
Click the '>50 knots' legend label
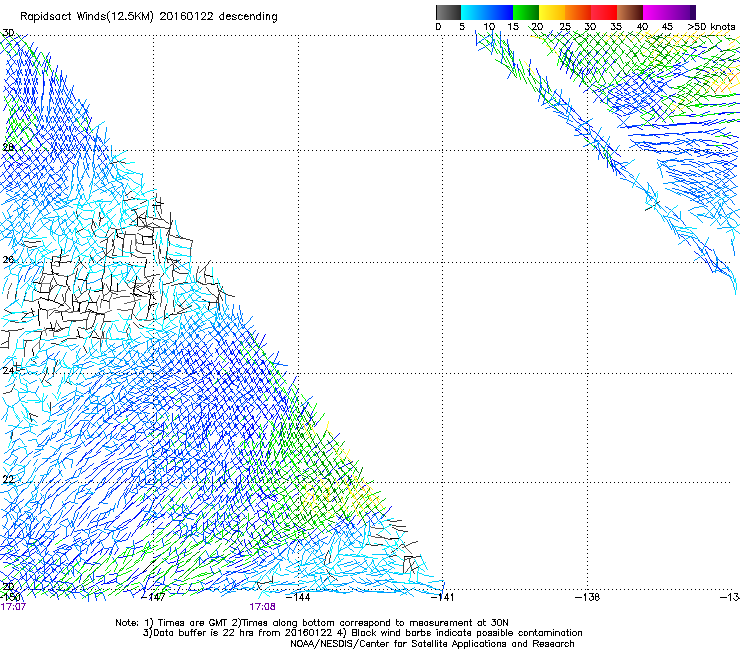coord(711,27)
